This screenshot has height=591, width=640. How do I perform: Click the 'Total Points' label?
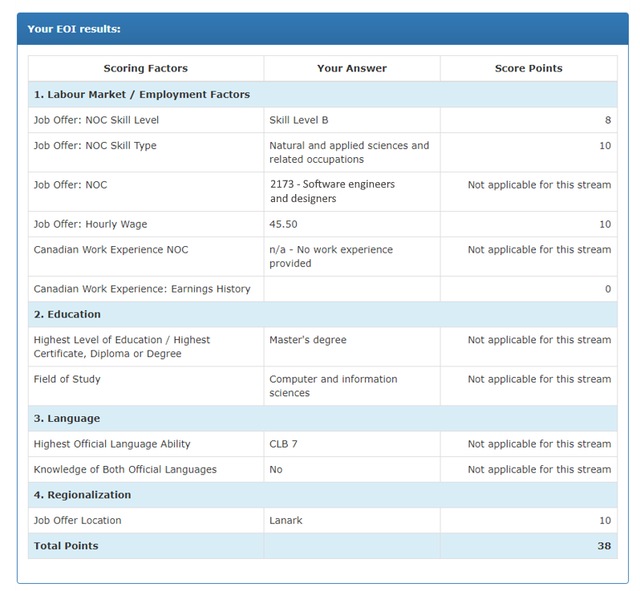pyautogui.click(x=66, y=546)
